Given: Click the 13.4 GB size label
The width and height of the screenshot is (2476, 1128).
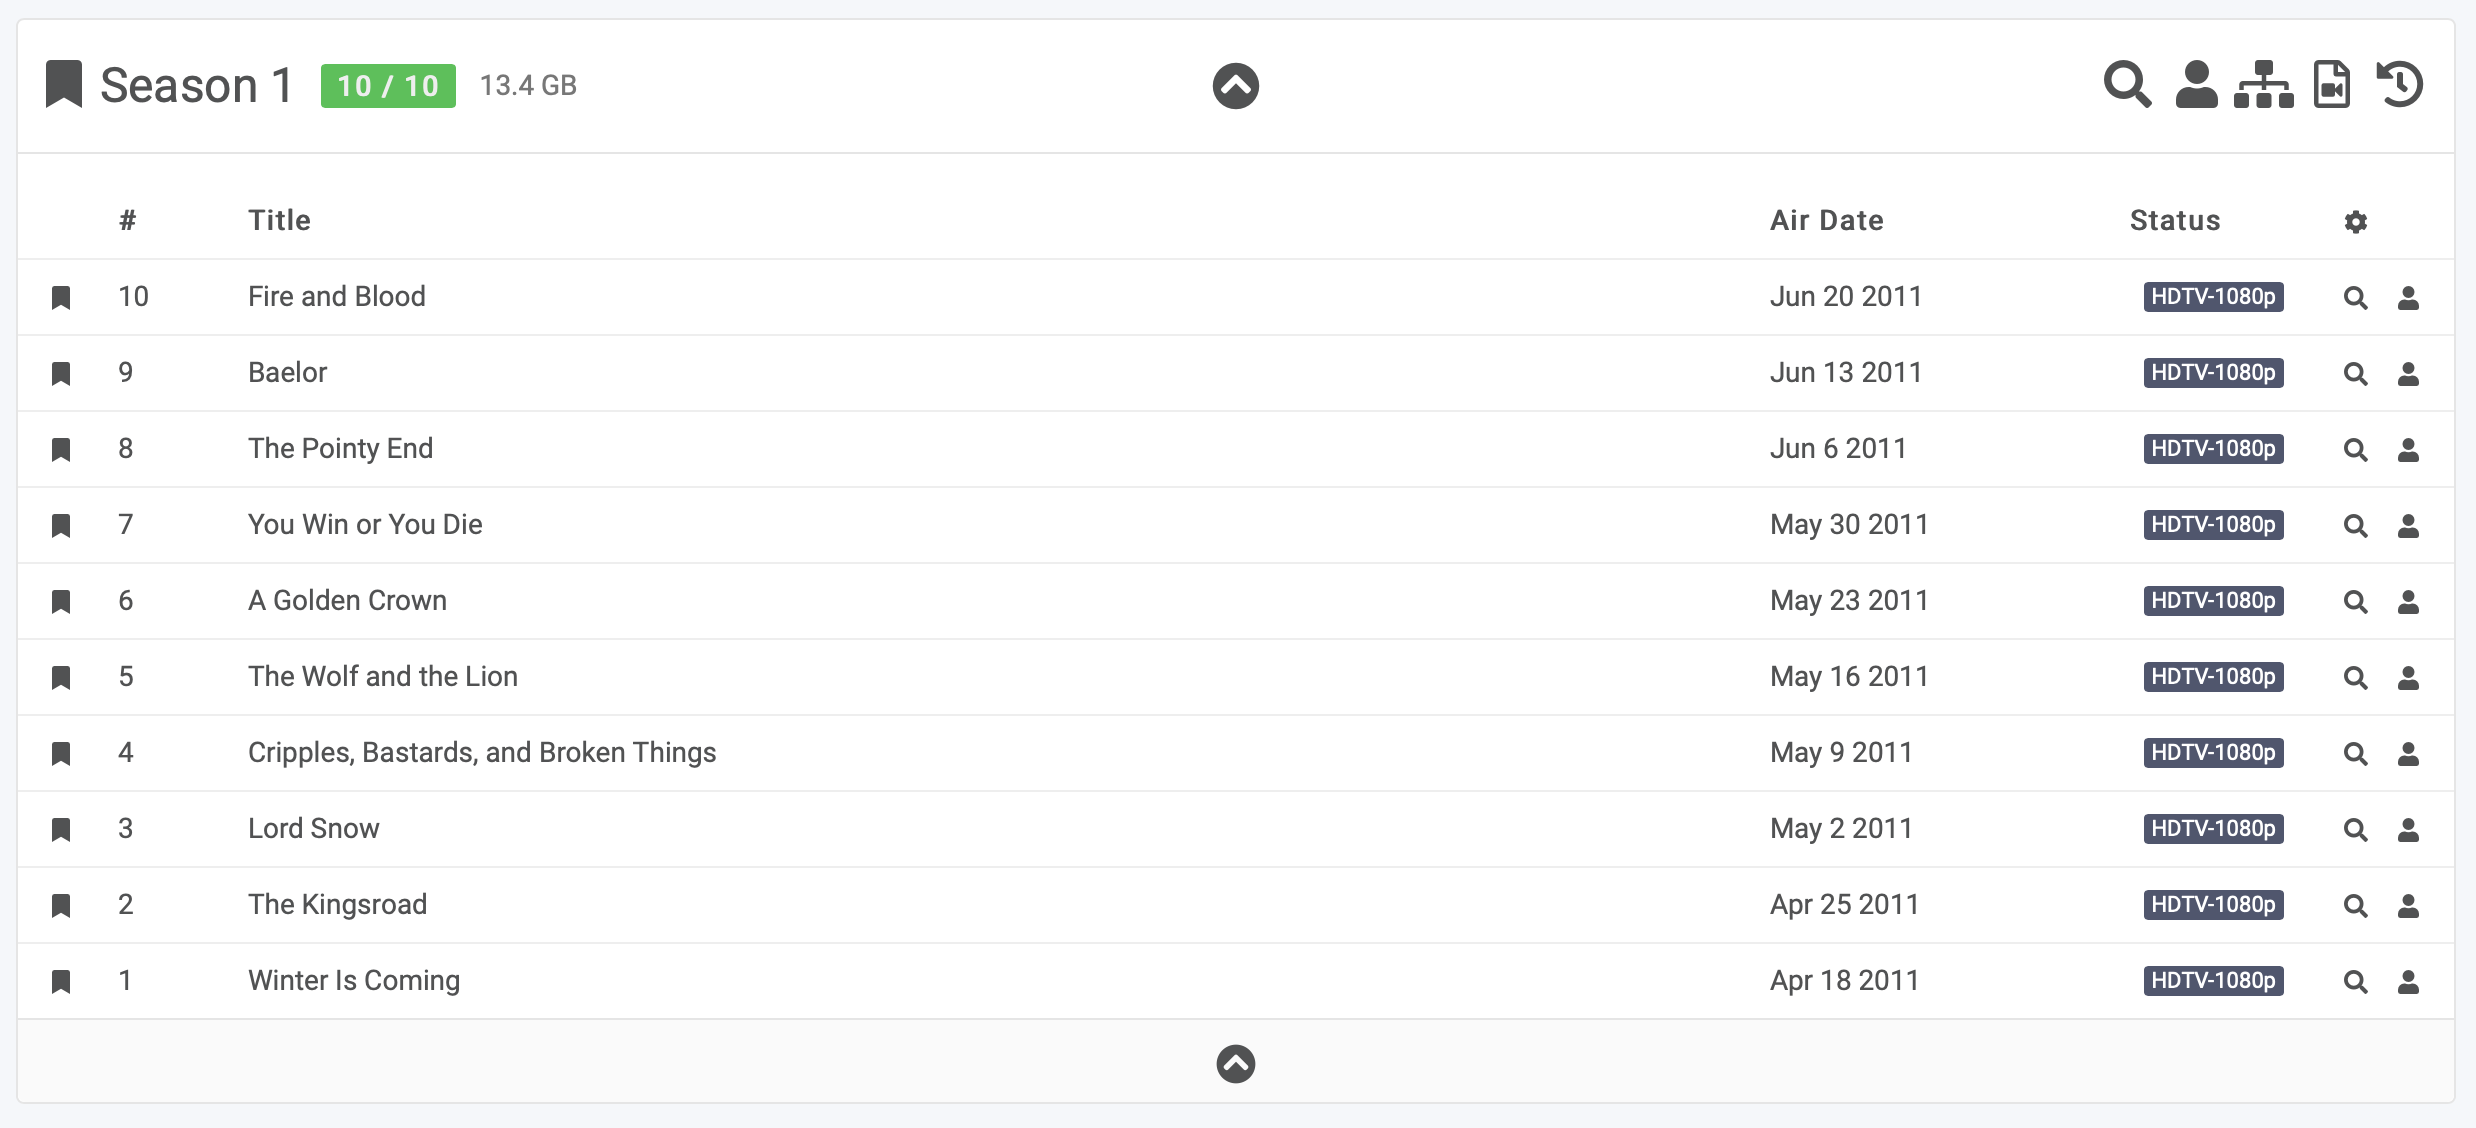Looking at the screenshot, I should pos(528,85).
